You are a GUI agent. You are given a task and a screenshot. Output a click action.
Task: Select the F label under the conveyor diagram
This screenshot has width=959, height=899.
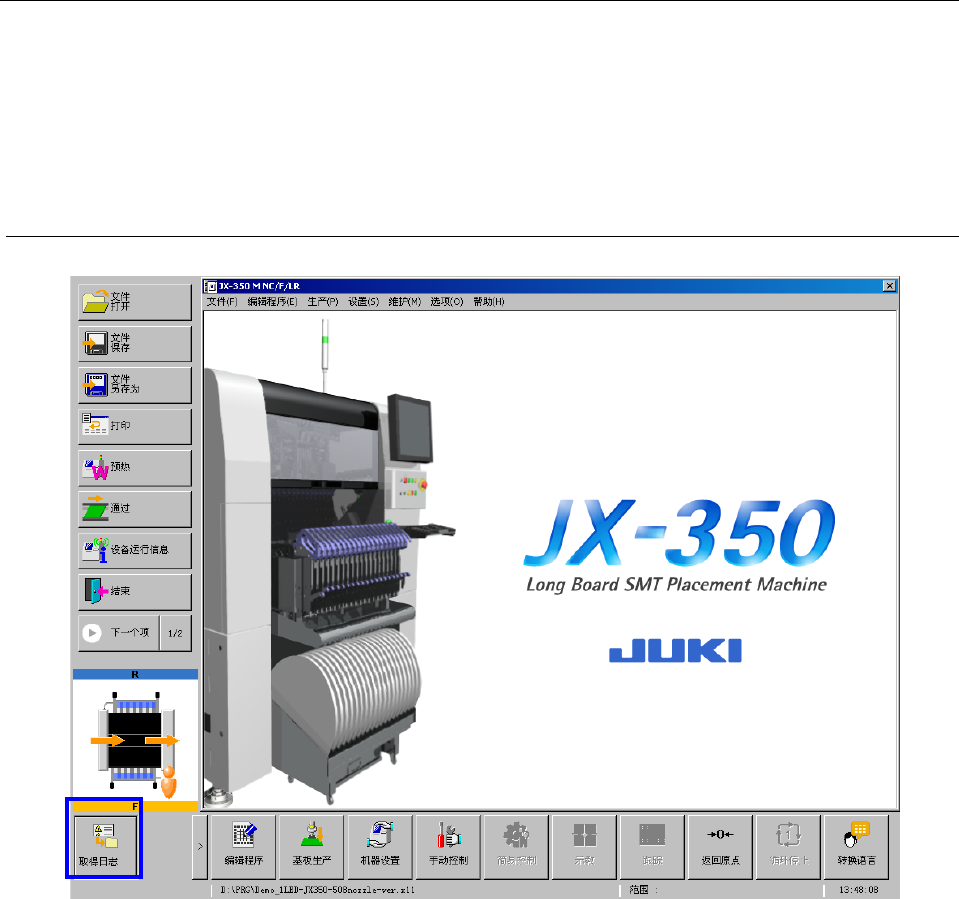[135, 807]
